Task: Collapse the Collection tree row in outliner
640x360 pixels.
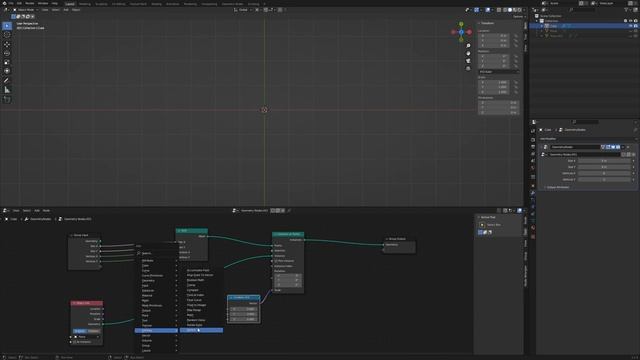Action: point(537,21)
